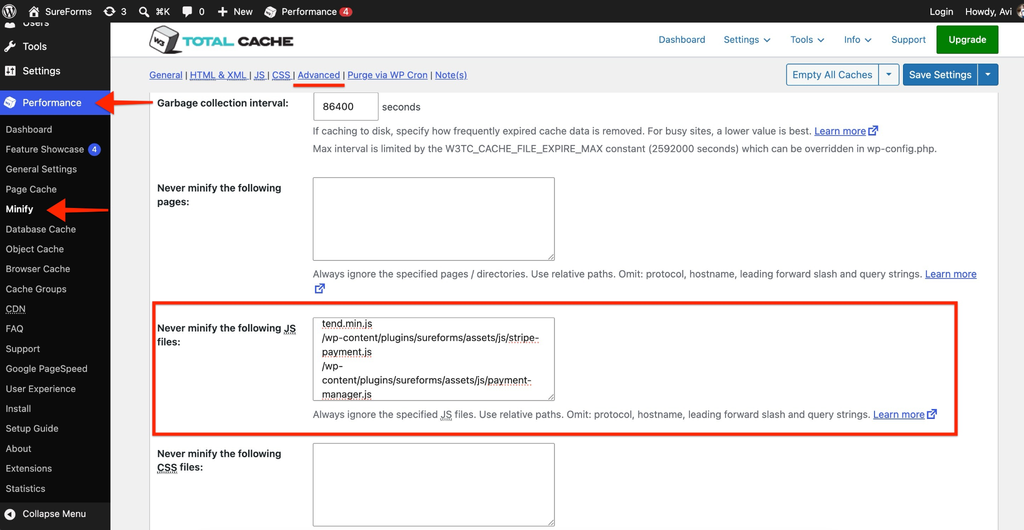The image size is (1024, 530).
Task: Click the Save Settings button
Action: (x=940, y=74)
